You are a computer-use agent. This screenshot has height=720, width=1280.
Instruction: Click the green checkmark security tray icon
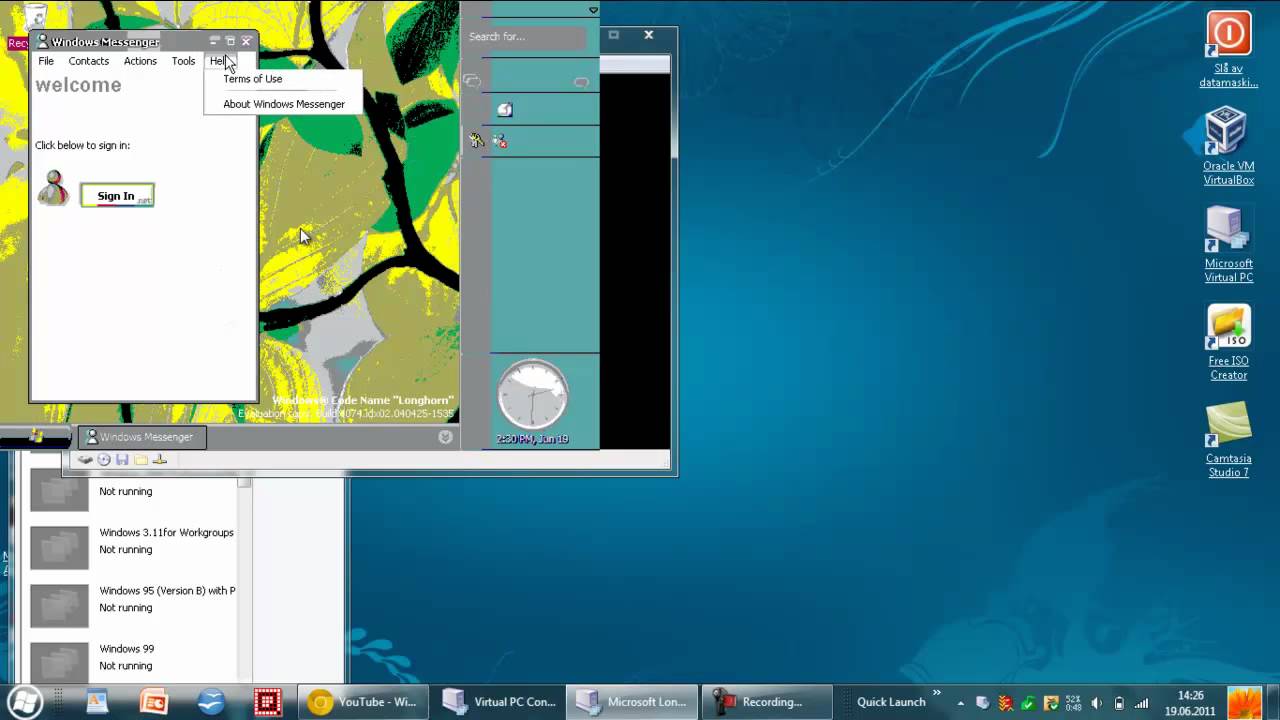tap(1028, 703)
